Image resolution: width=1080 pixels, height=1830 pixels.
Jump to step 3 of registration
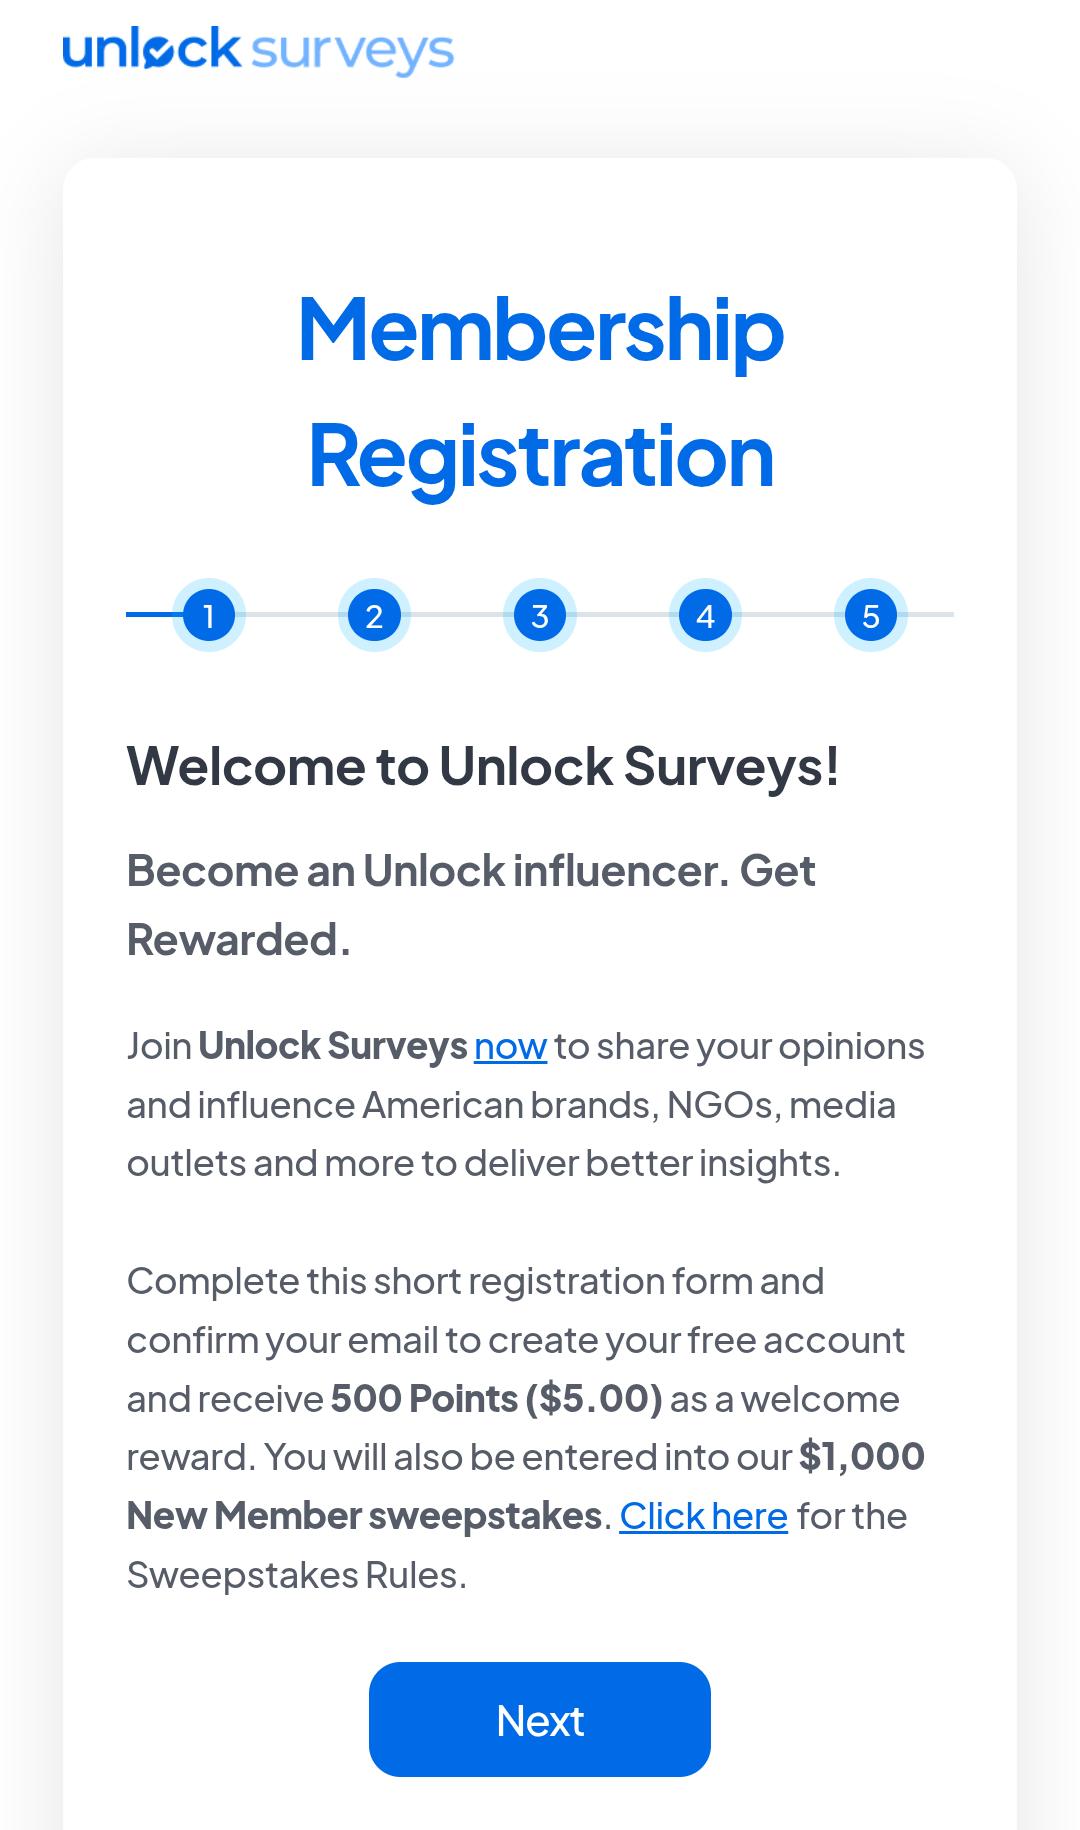539,616
